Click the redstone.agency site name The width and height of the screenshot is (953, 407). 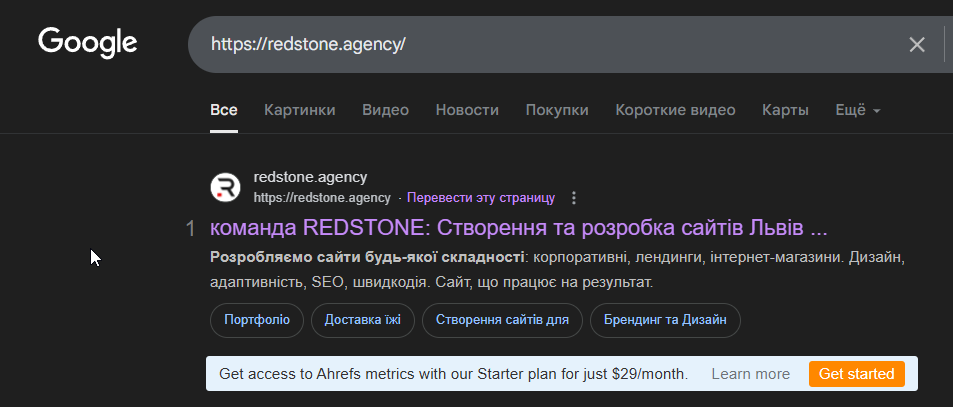pyautogui.click(x=310, y=177)
